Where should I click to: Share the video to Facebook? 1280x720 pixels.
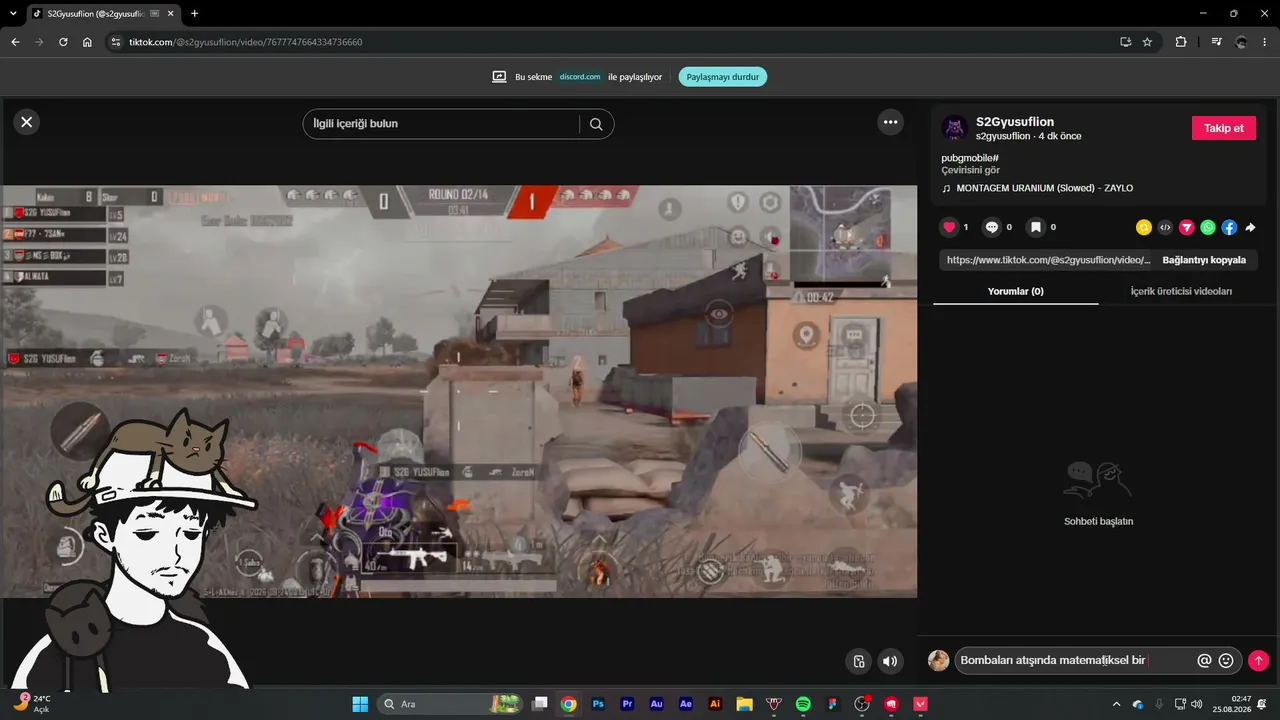(x=1229, y=227)
